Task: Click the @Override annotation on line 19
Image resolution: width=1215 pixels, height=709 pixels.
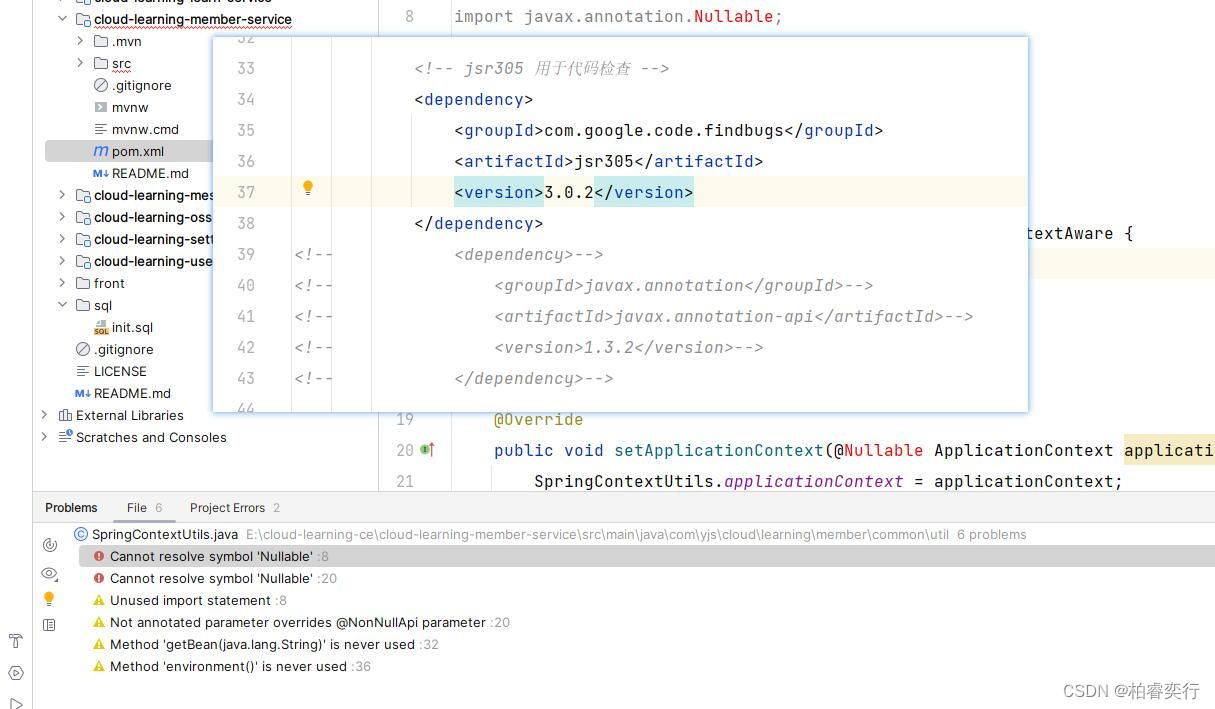Action: click(538, 419)
